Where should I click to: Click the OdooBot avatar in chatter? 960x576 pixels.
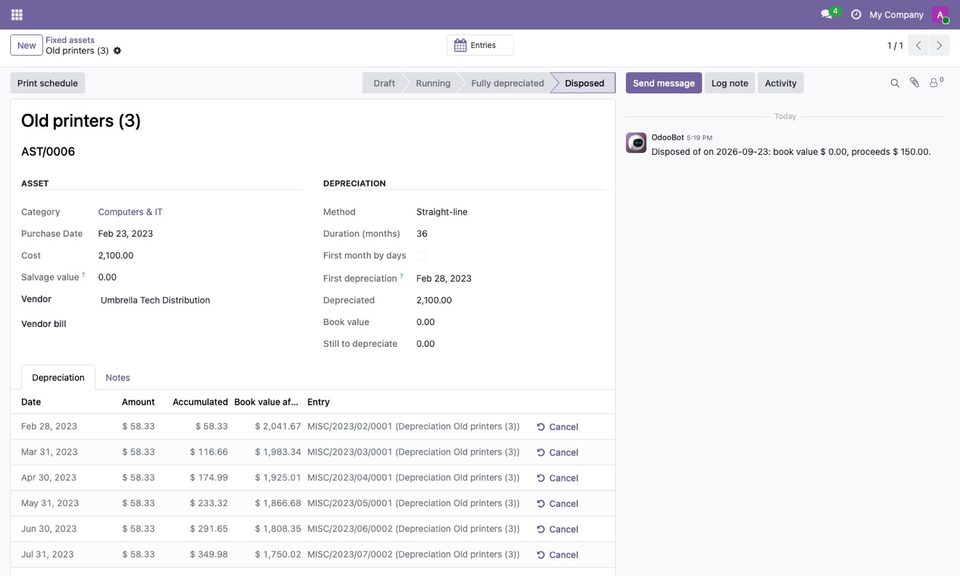pos(636,143)
